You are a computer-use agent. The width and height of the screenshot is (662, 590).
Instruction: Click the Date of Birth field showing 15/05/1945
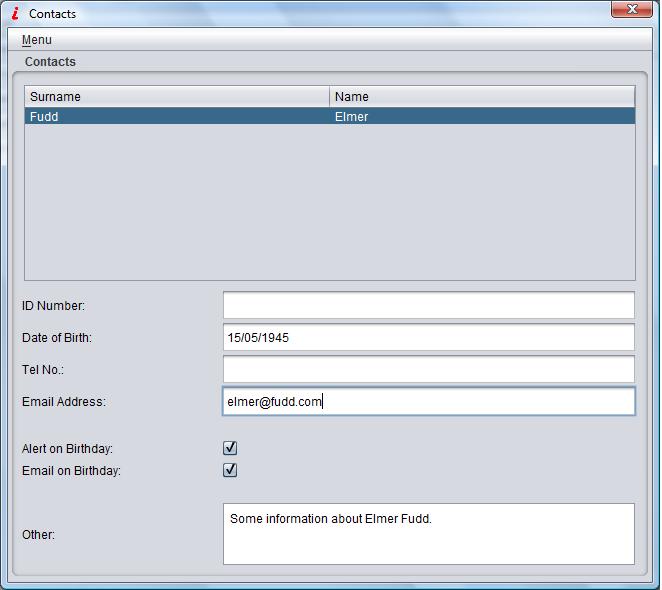point(428,337)
